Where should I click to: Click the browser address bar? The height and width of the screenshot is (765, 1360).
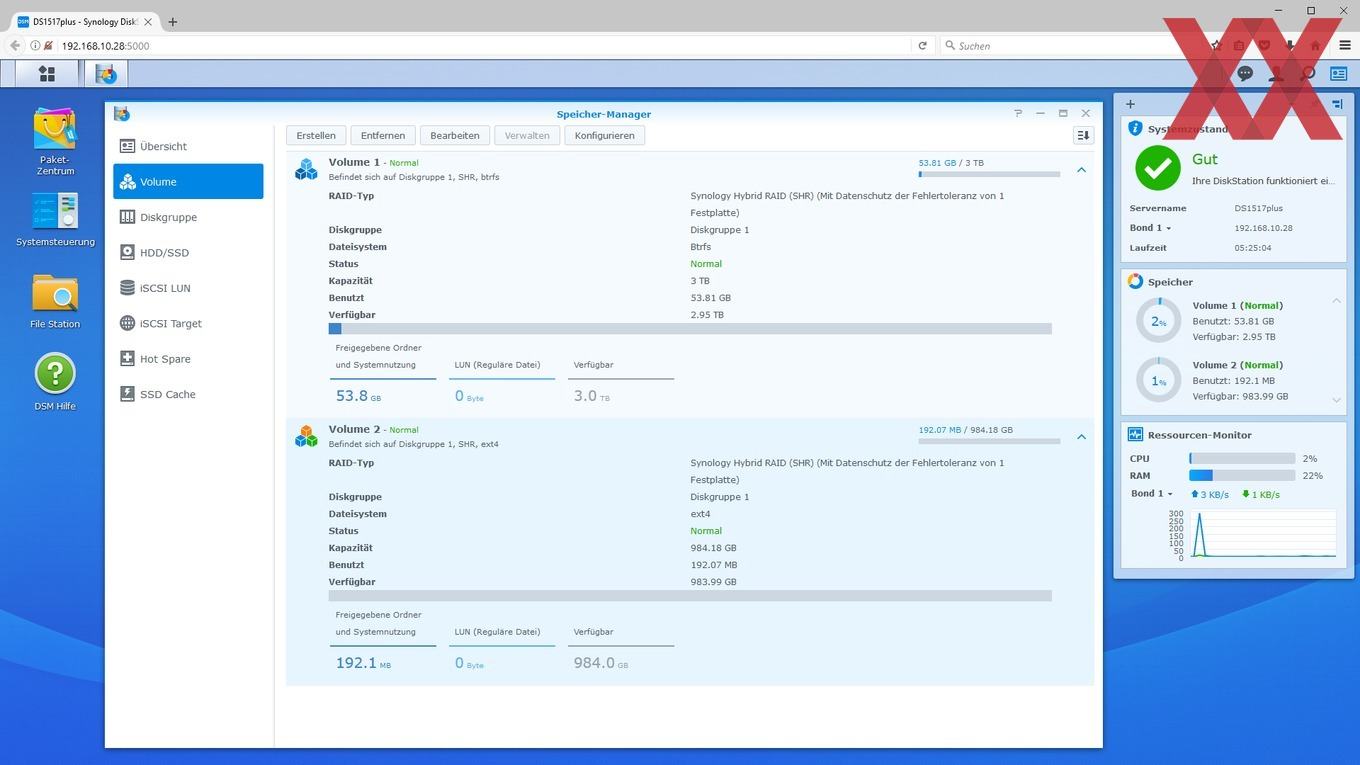[x=485, y=45]
